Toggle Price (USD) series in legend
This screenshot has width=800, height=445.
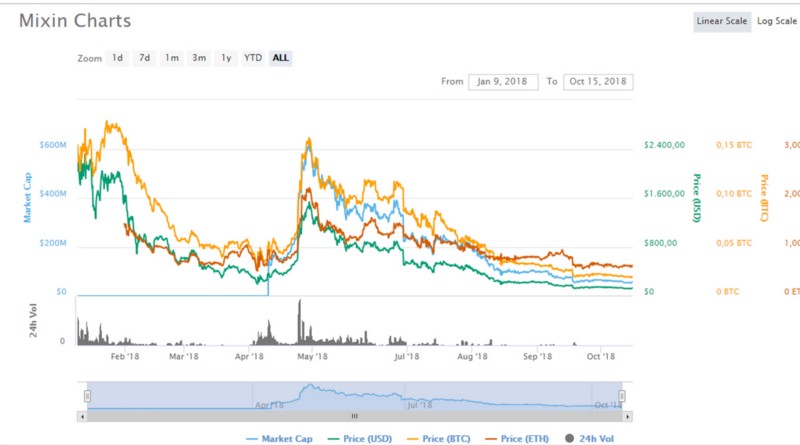pyautogui.click(x=360, y=438)
